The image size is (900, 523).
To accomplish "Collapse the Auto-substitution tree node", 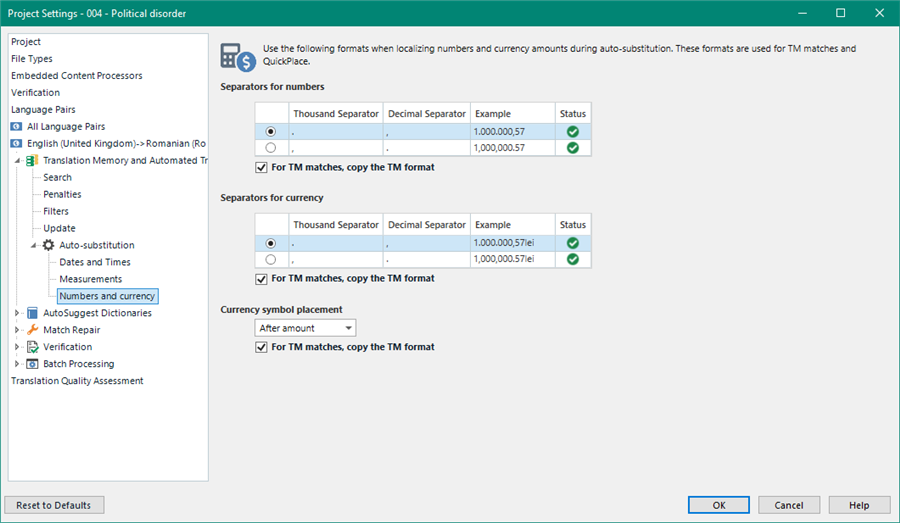I will point(33,245).
